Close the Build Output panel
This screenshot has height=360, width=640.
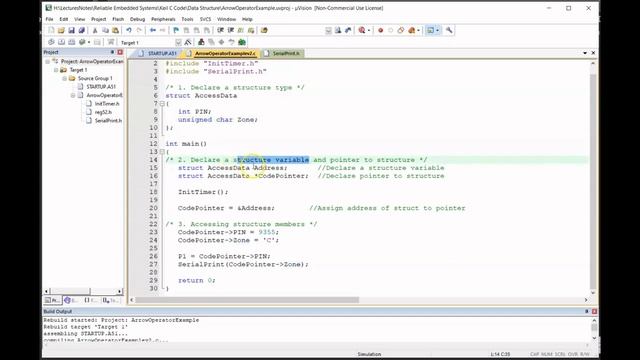pyautogui.click(x=594, y=311)
